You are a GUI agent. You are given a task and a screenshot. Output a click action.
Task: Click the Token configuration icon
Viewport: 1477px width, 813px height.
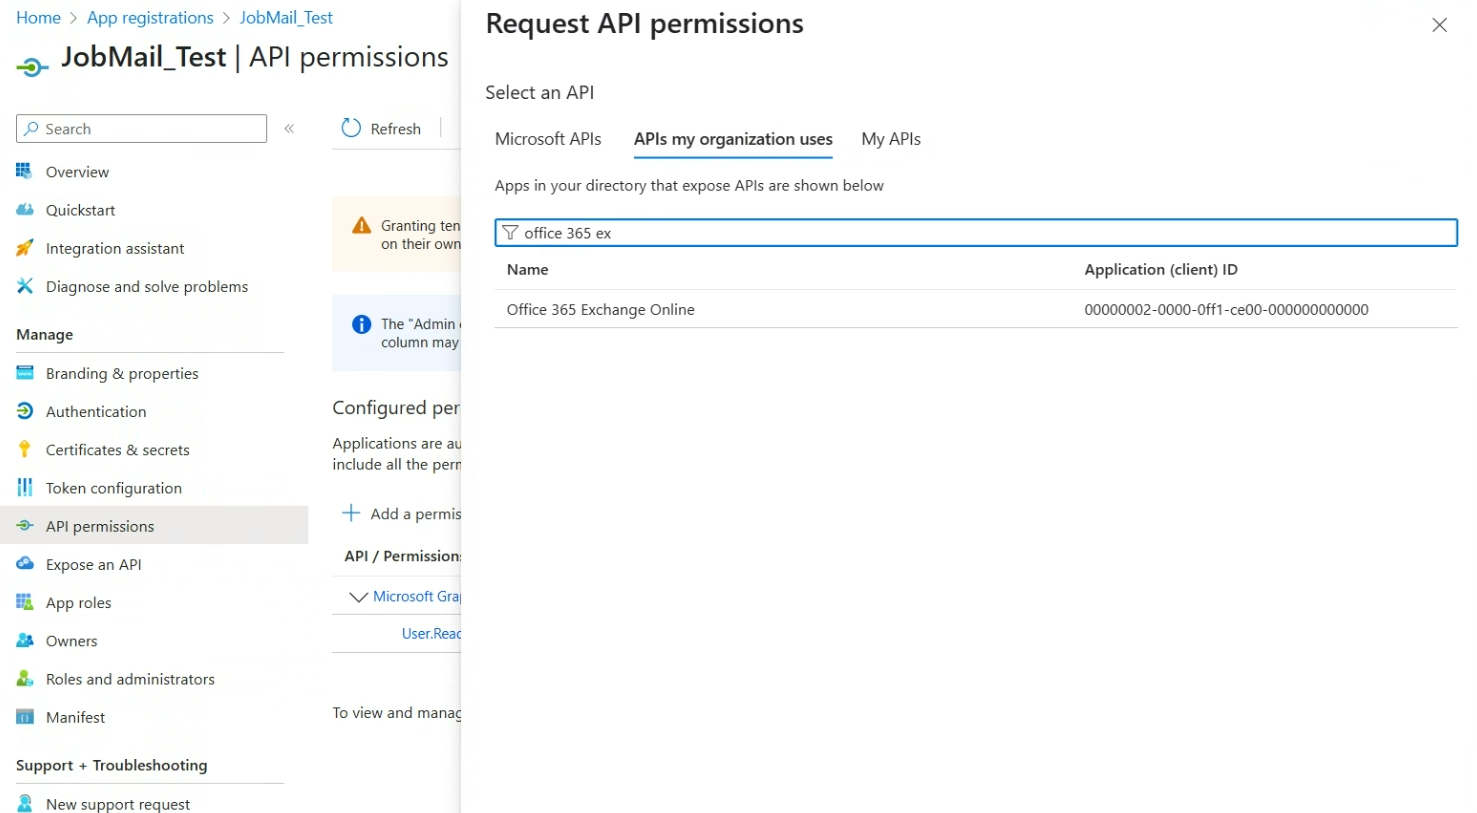point(25,487)
